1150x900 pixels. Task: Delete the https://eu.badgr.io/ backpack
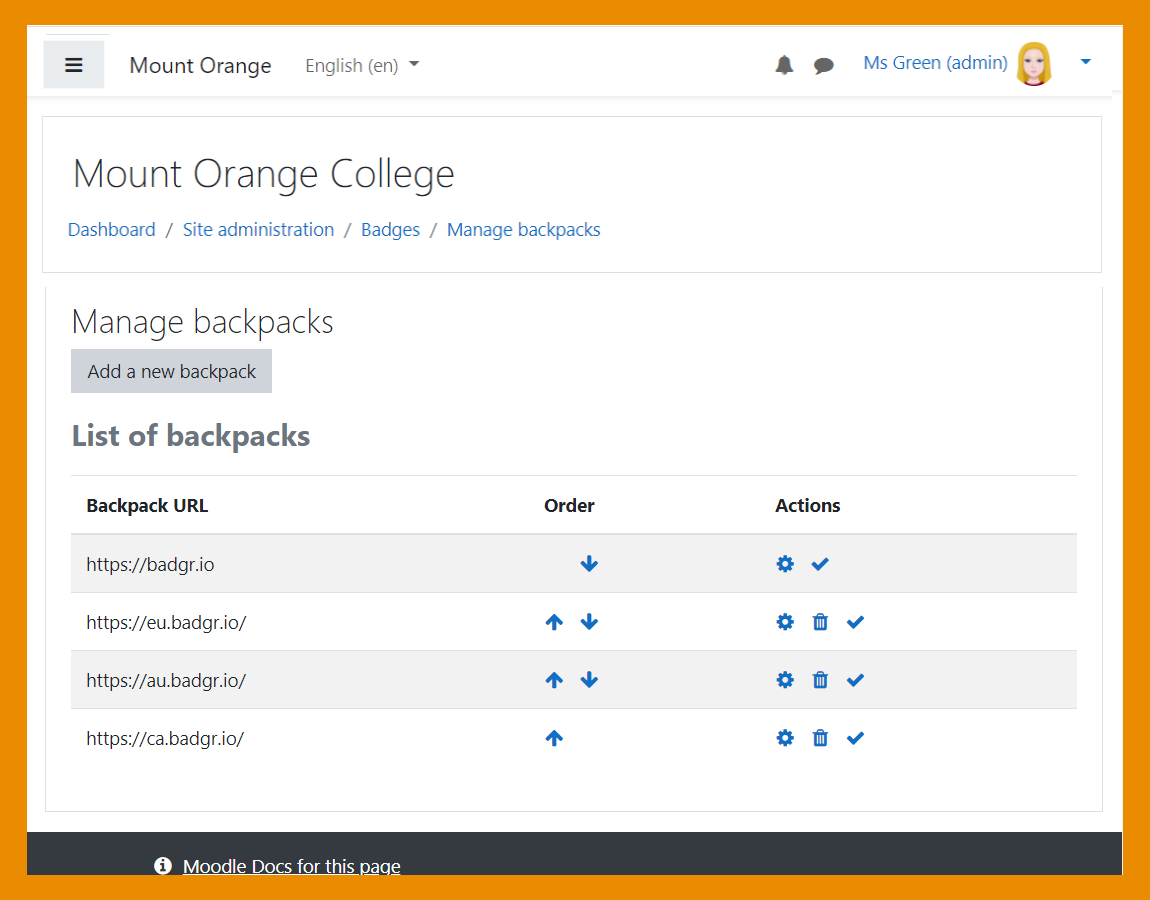[x=820, y=621]
